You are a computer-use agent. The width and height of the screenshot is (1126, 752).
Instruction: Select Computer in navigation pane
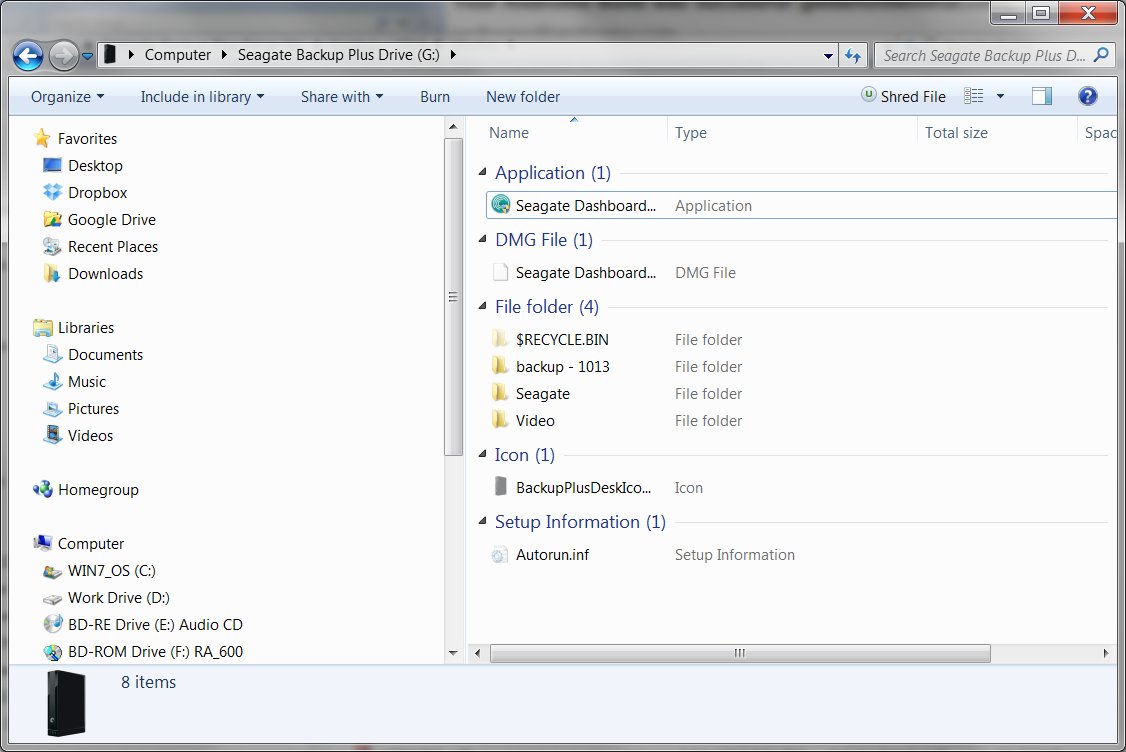coord(79,544)
